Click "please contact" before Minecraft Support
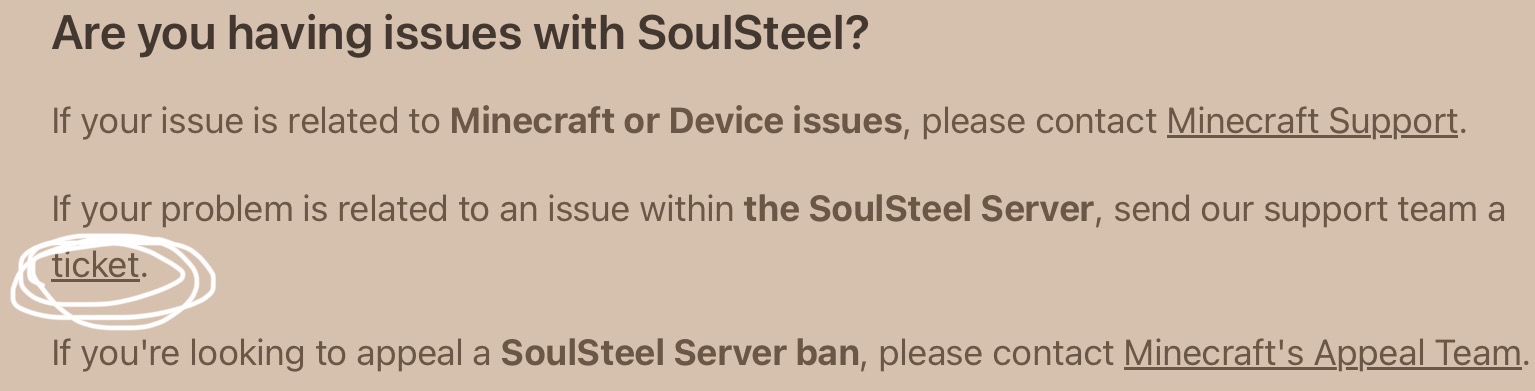This screenshot has width=1535, height=391. click(x=1039, y=122)
